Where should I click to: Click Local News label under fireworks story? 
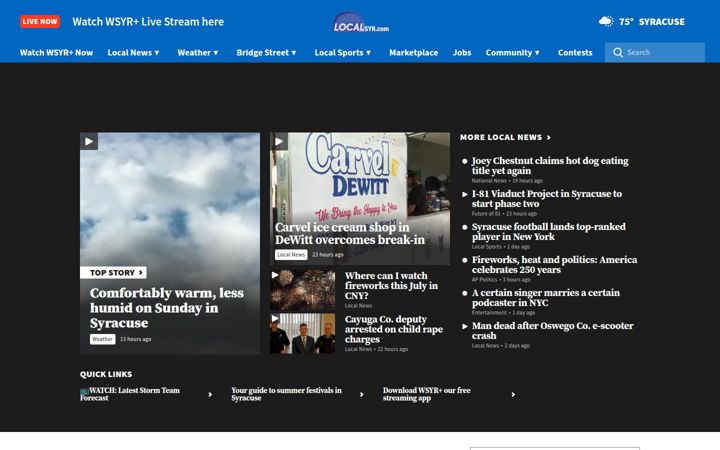tap(358, 305)
